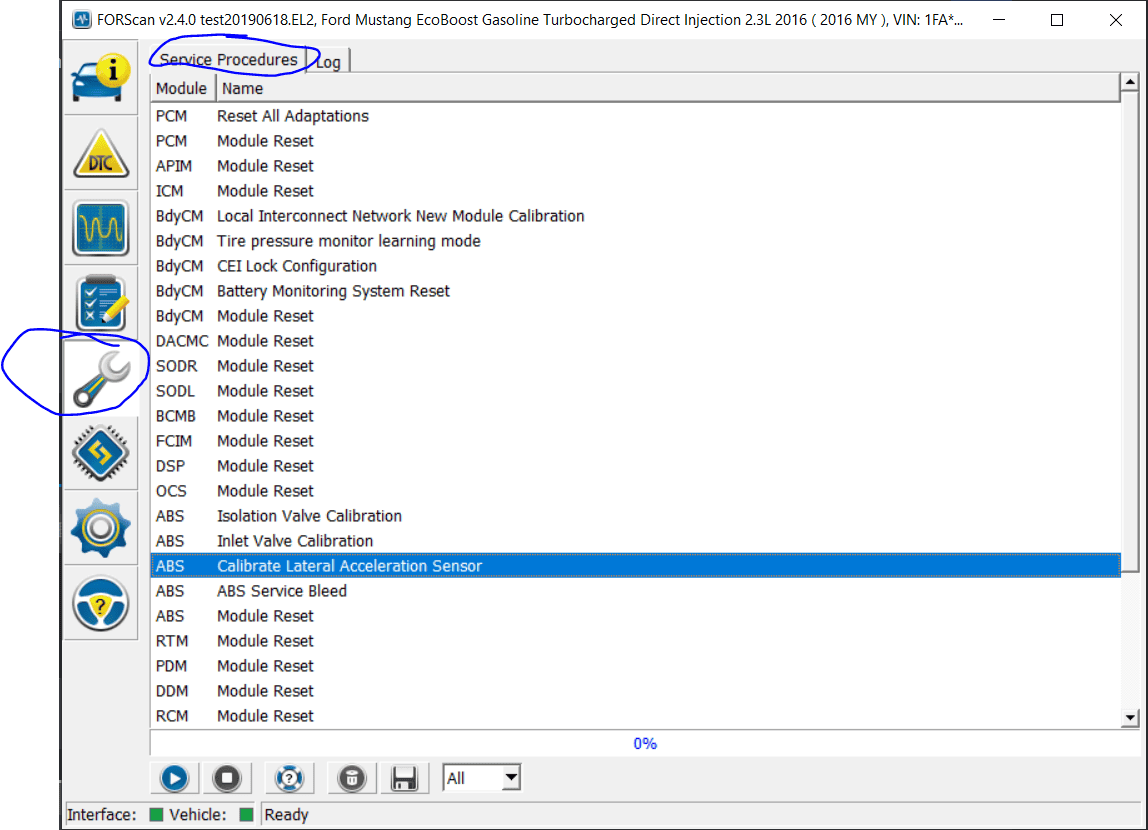This screenshot has width=1148, height=830.
Task: Open the module configuration chip section
Action: [x=101, y=453]
